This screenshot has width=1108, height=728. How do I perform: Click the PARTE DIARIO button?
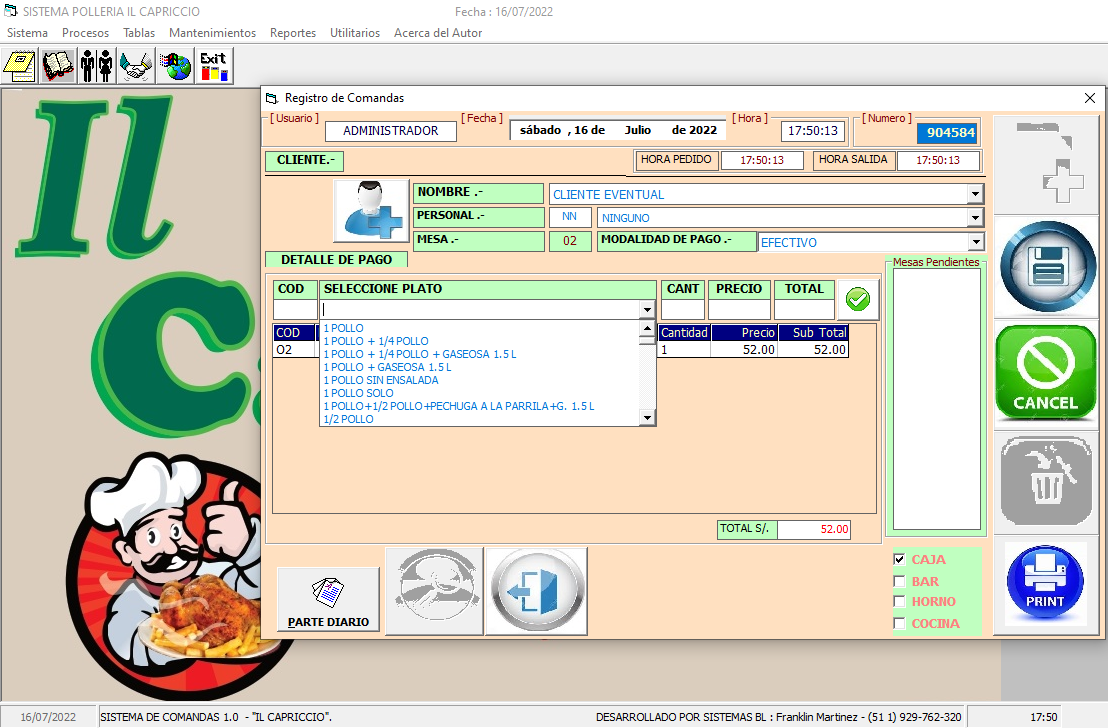tap(328, 601)
